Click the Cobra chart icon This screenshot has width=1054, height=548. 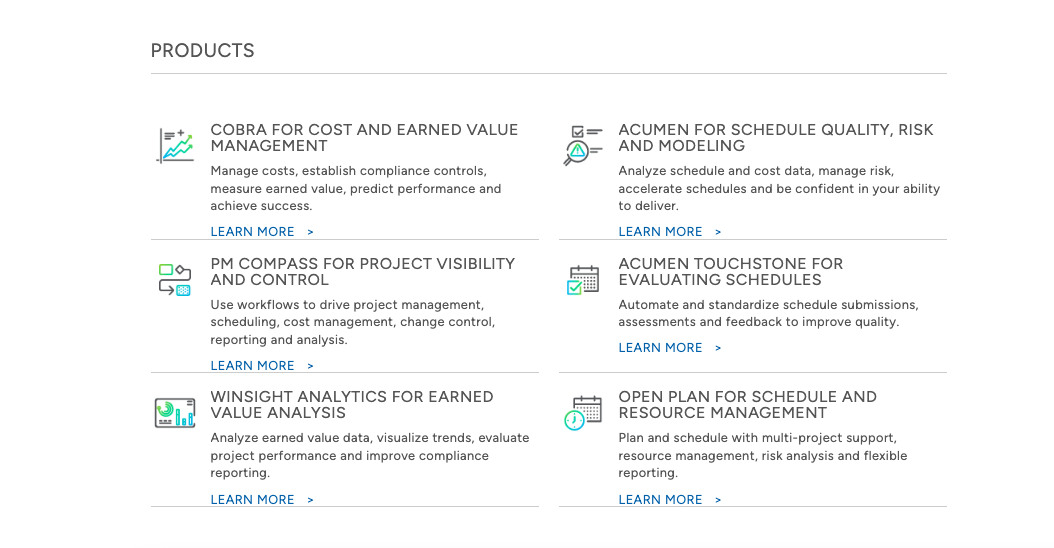click(x=175, y=145)
